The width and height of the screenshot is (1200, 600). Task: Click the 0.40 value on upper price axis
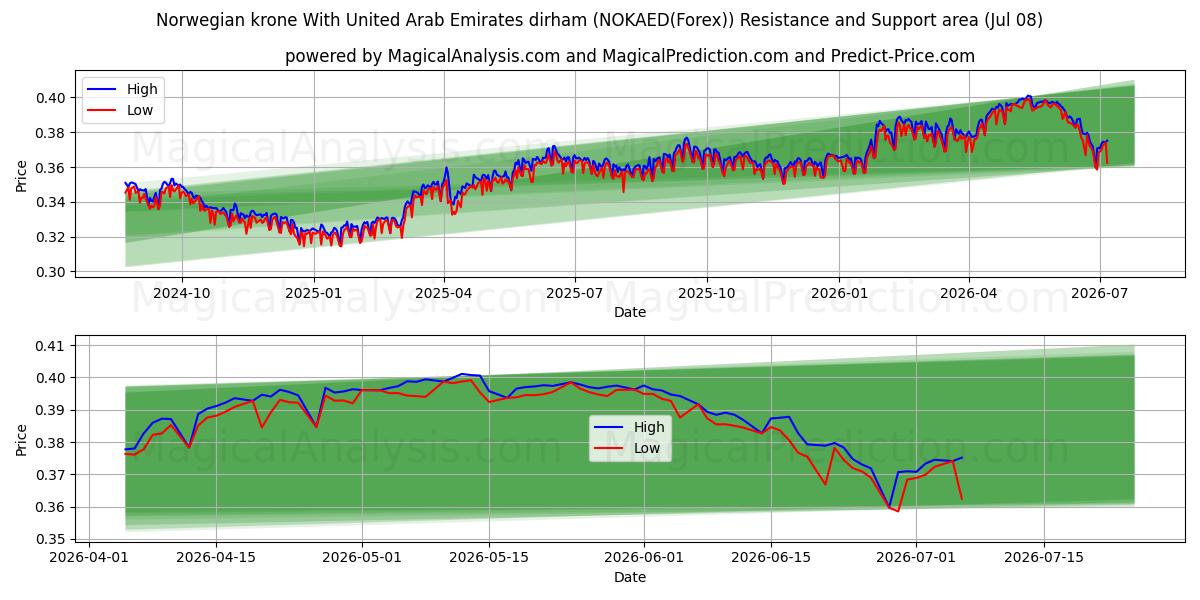tap(52, 98)
